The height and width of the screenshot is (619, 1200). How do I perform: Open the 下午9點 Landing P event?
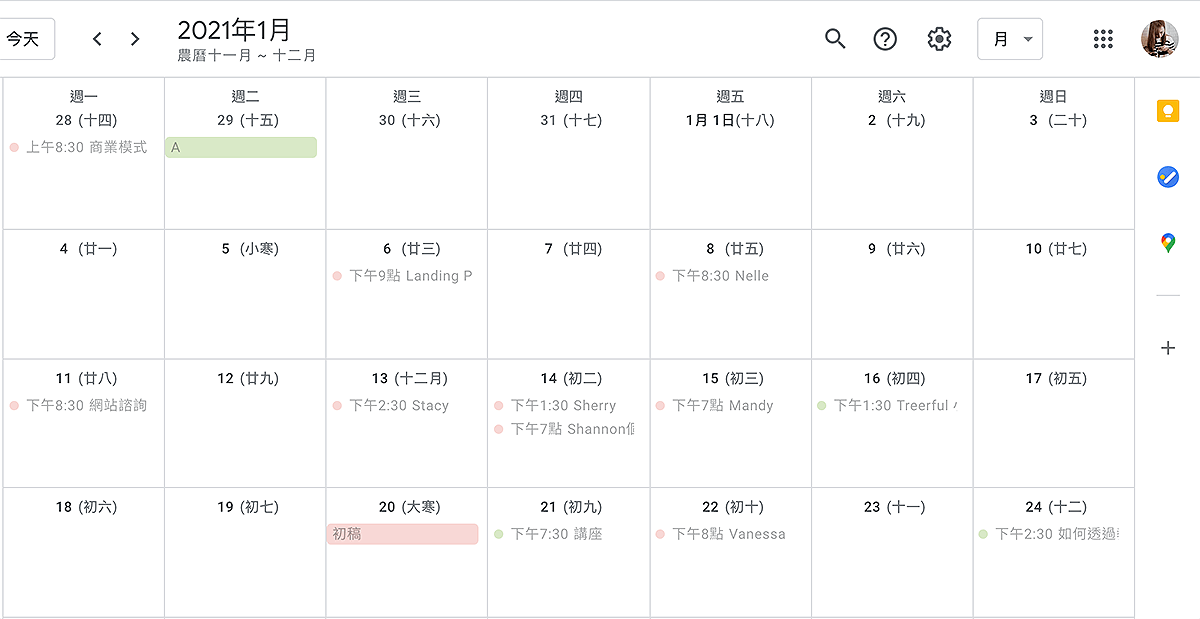[x=410, y=276]
